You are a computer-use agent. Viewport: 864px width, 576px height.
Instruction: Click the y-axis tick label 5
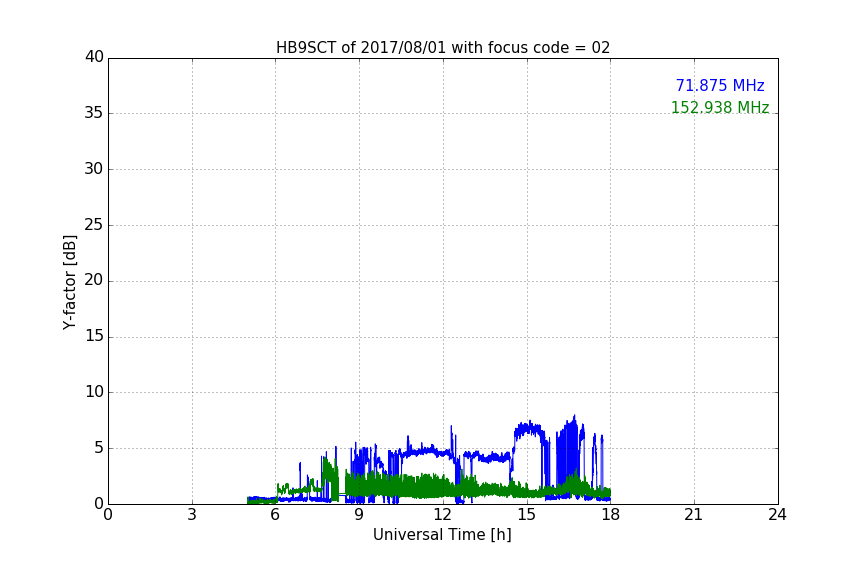click(99, 448)
